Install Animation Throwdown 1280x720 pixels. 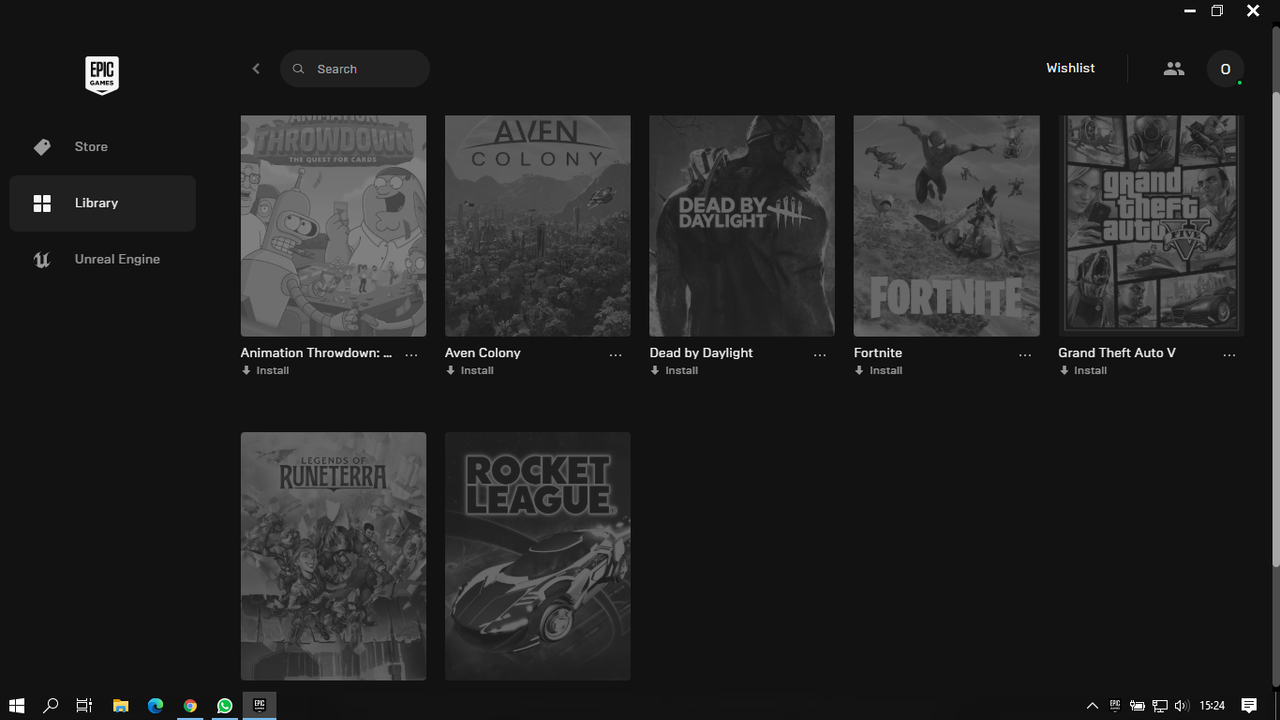tap(265, 371)
